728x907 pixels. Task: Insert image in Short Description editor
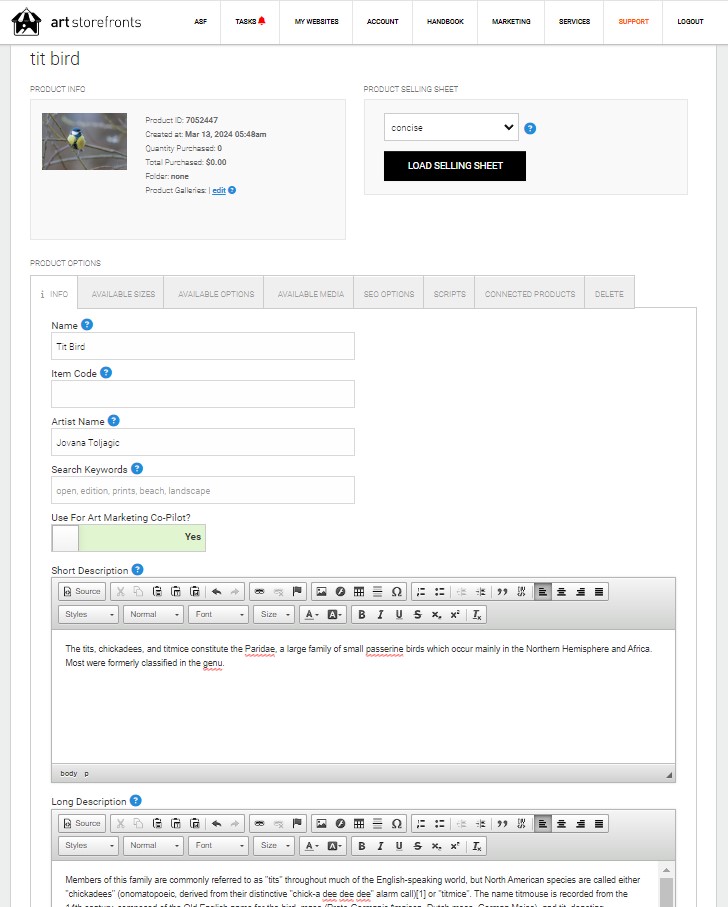point(321,591)
